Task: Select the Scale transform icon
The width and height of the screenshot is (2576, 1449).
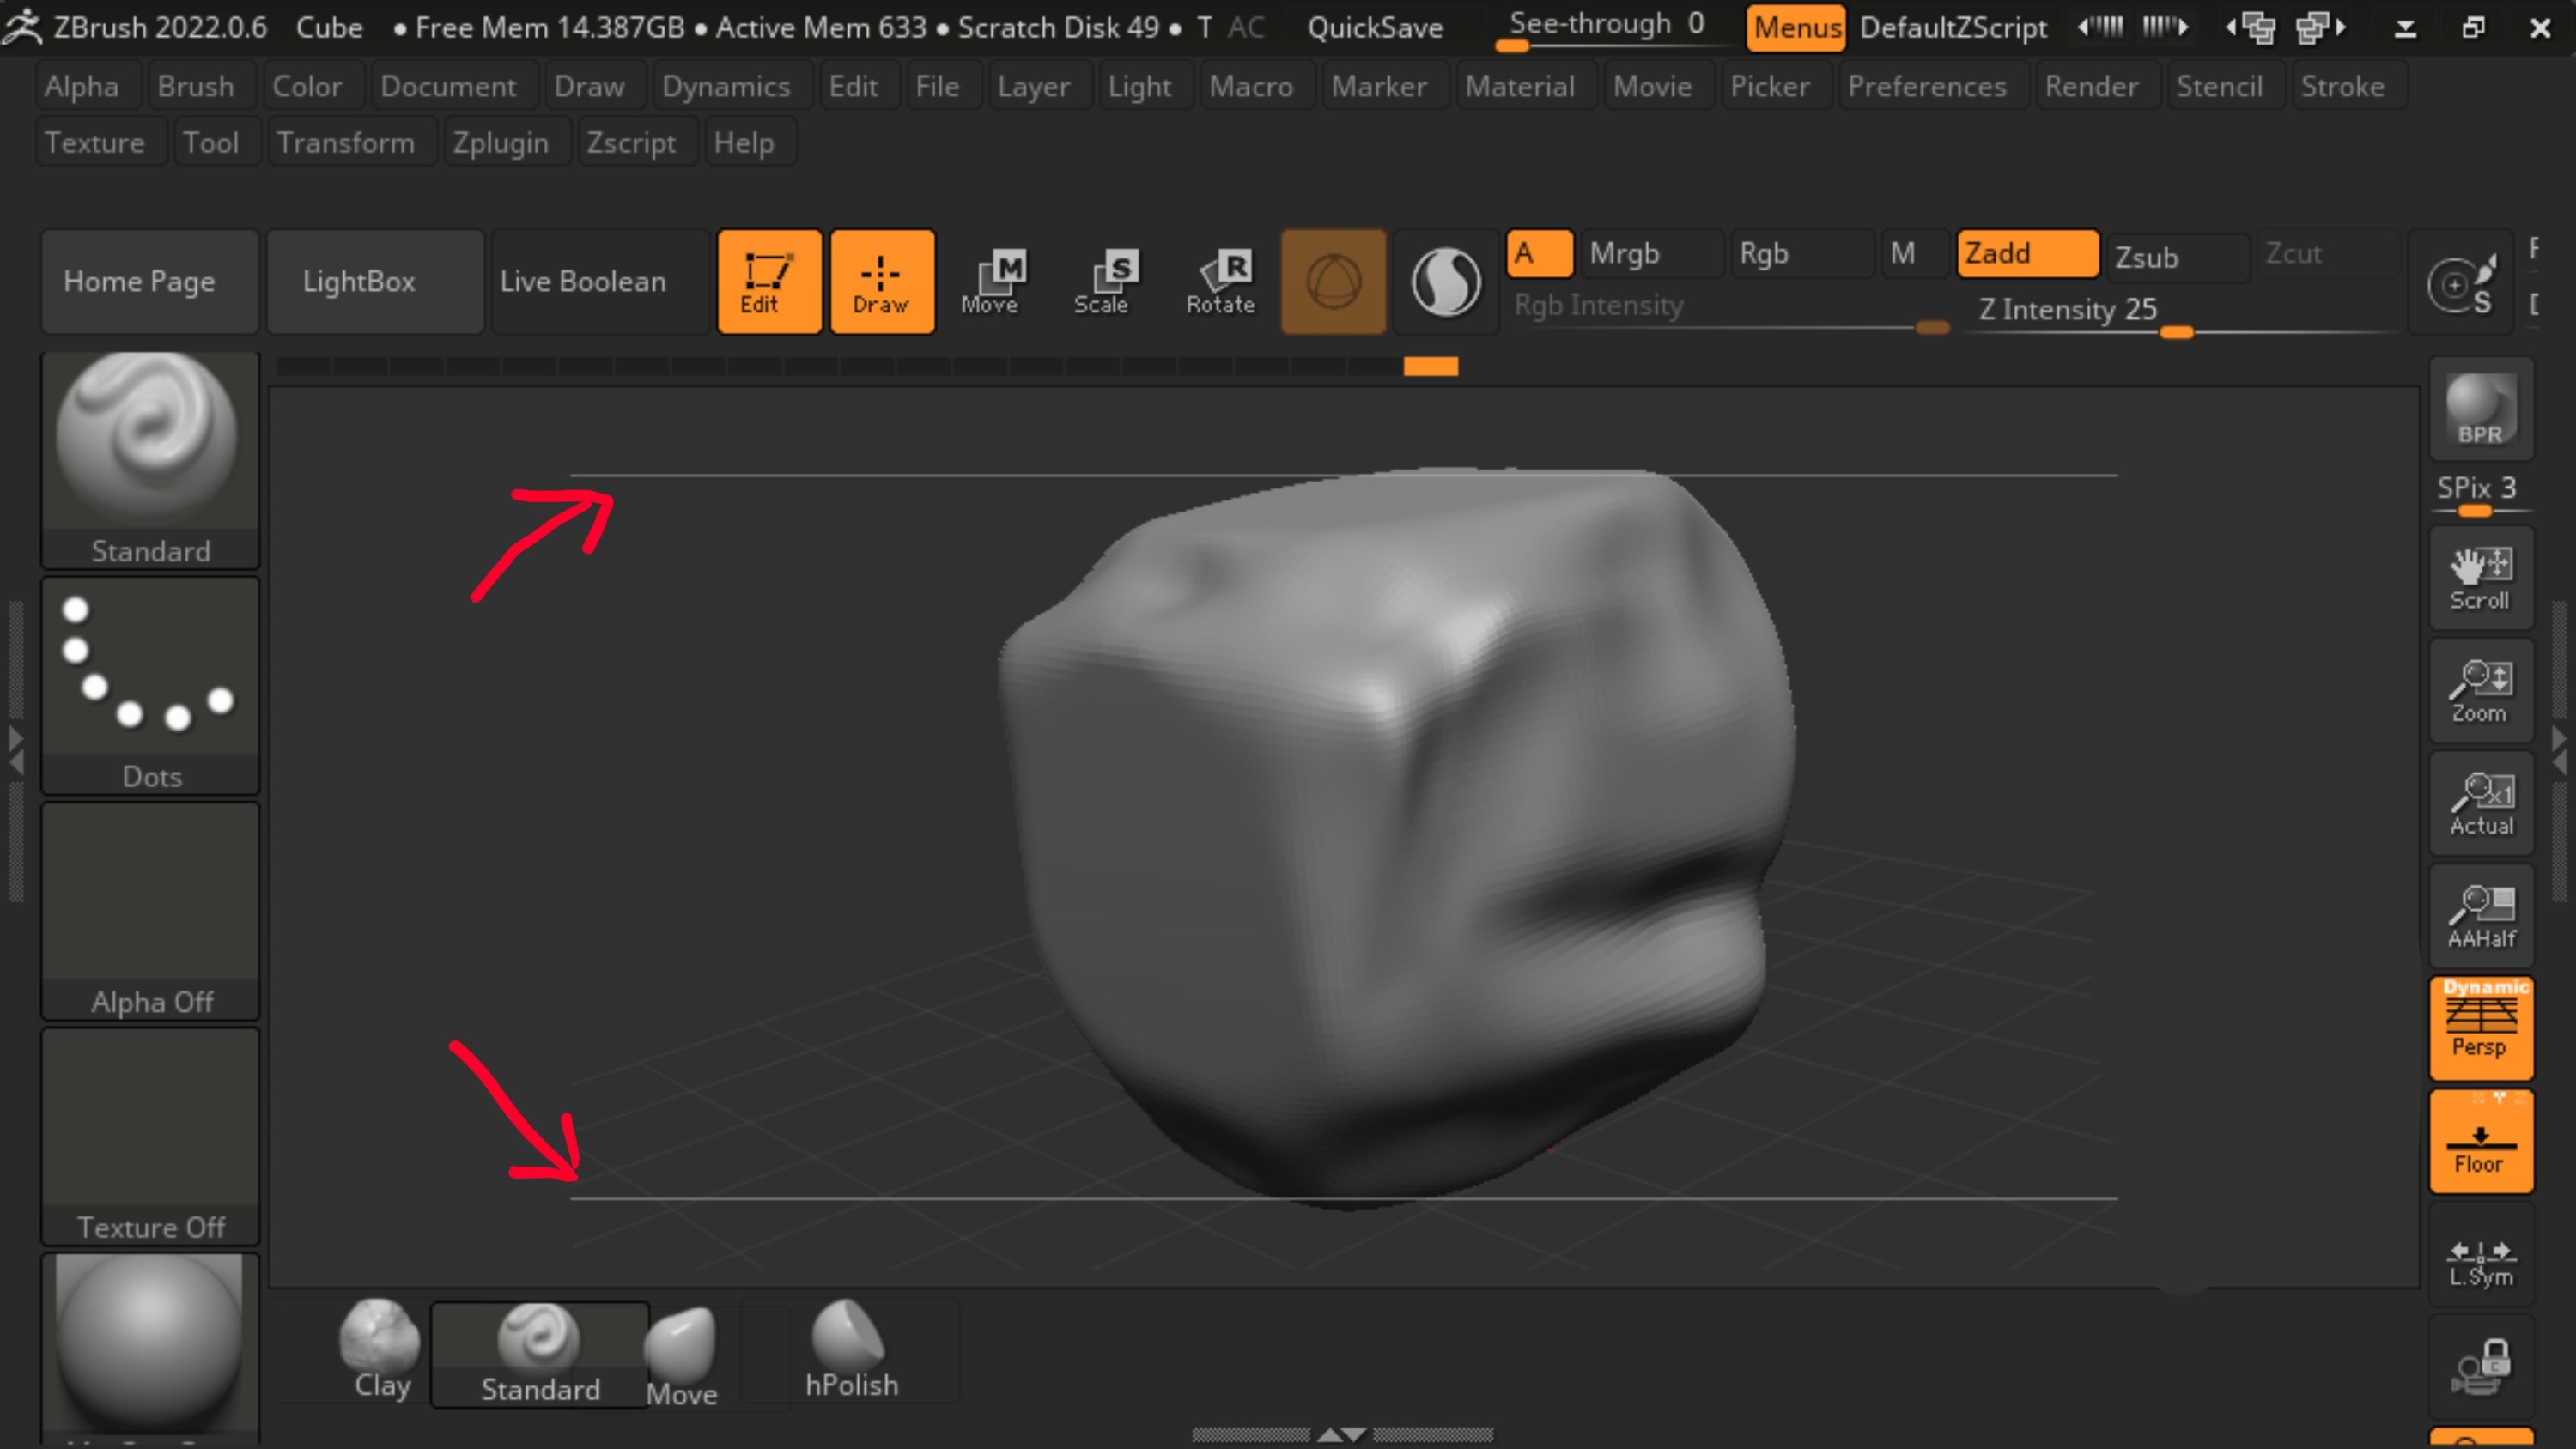Action: coord(1102,281)
